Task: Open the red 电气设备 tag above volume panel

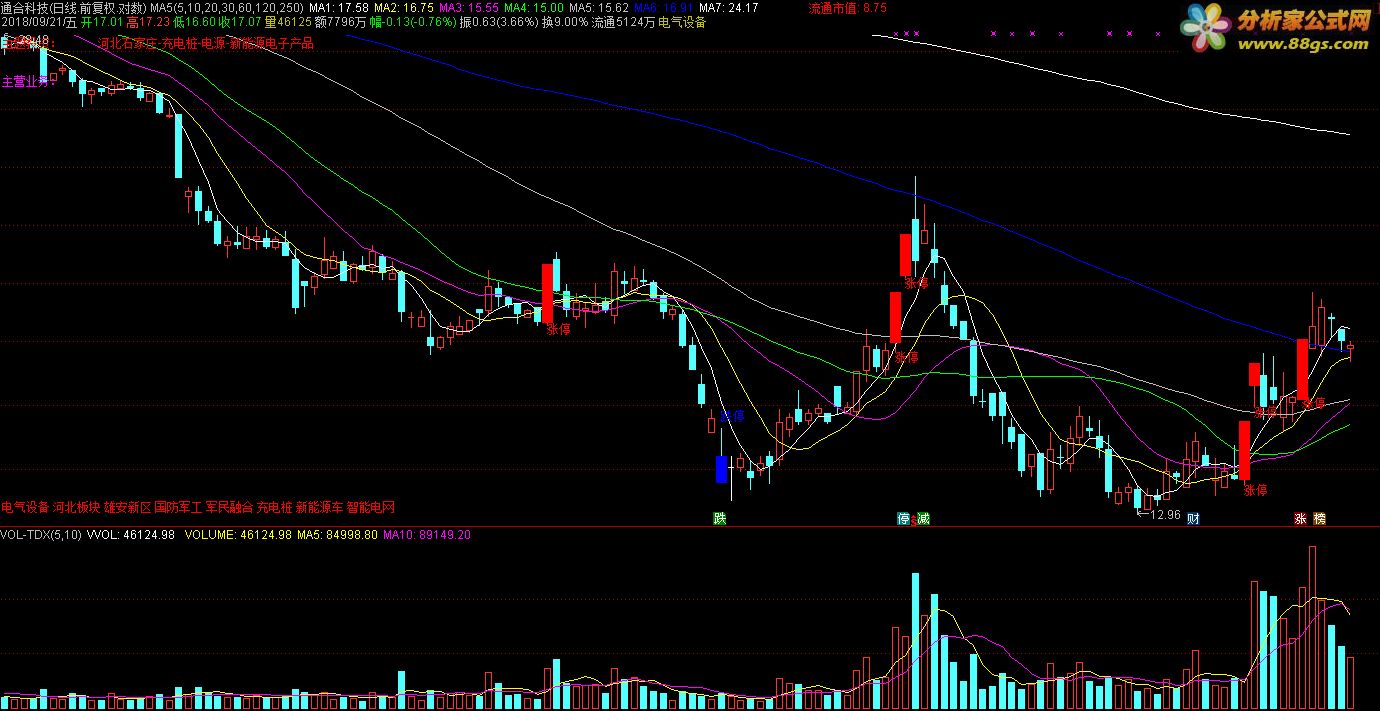Action: coord(25,507)
